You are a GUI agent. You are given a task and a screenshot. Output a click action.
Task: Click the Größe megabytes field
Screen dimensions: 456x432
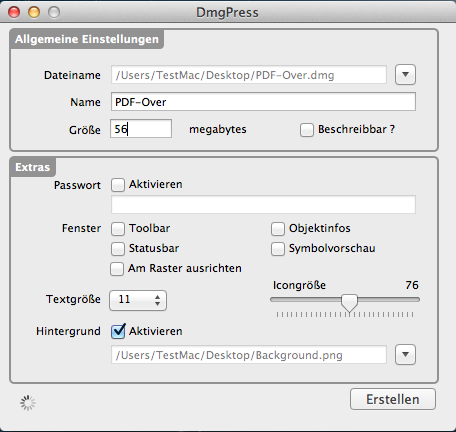[x=141, y=129]
